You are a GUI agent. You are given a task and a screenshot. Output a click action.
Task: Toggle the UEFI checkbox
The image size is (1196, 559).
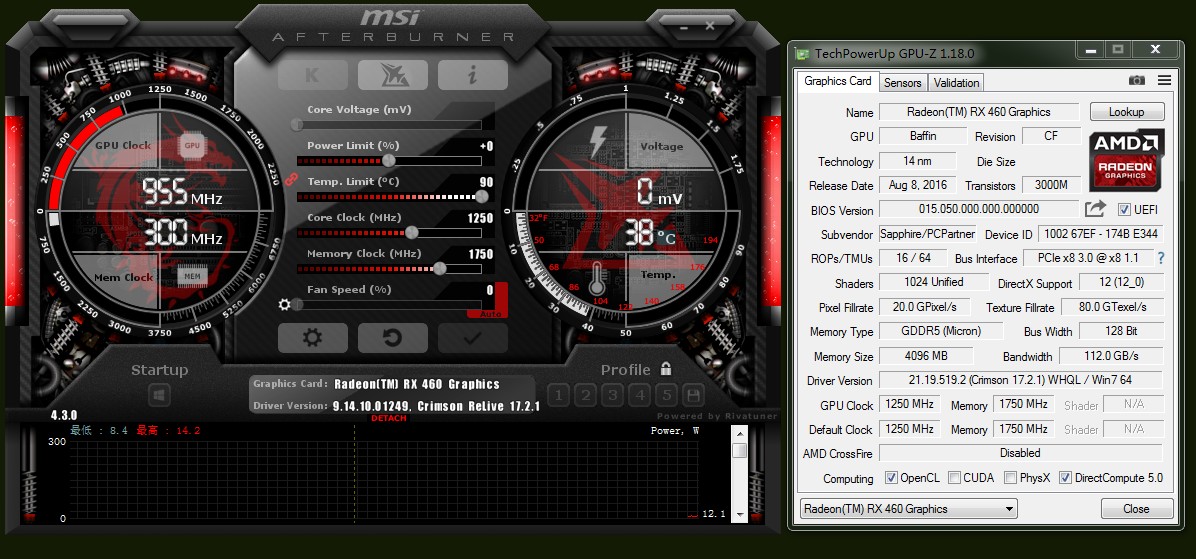point(1124,209)
